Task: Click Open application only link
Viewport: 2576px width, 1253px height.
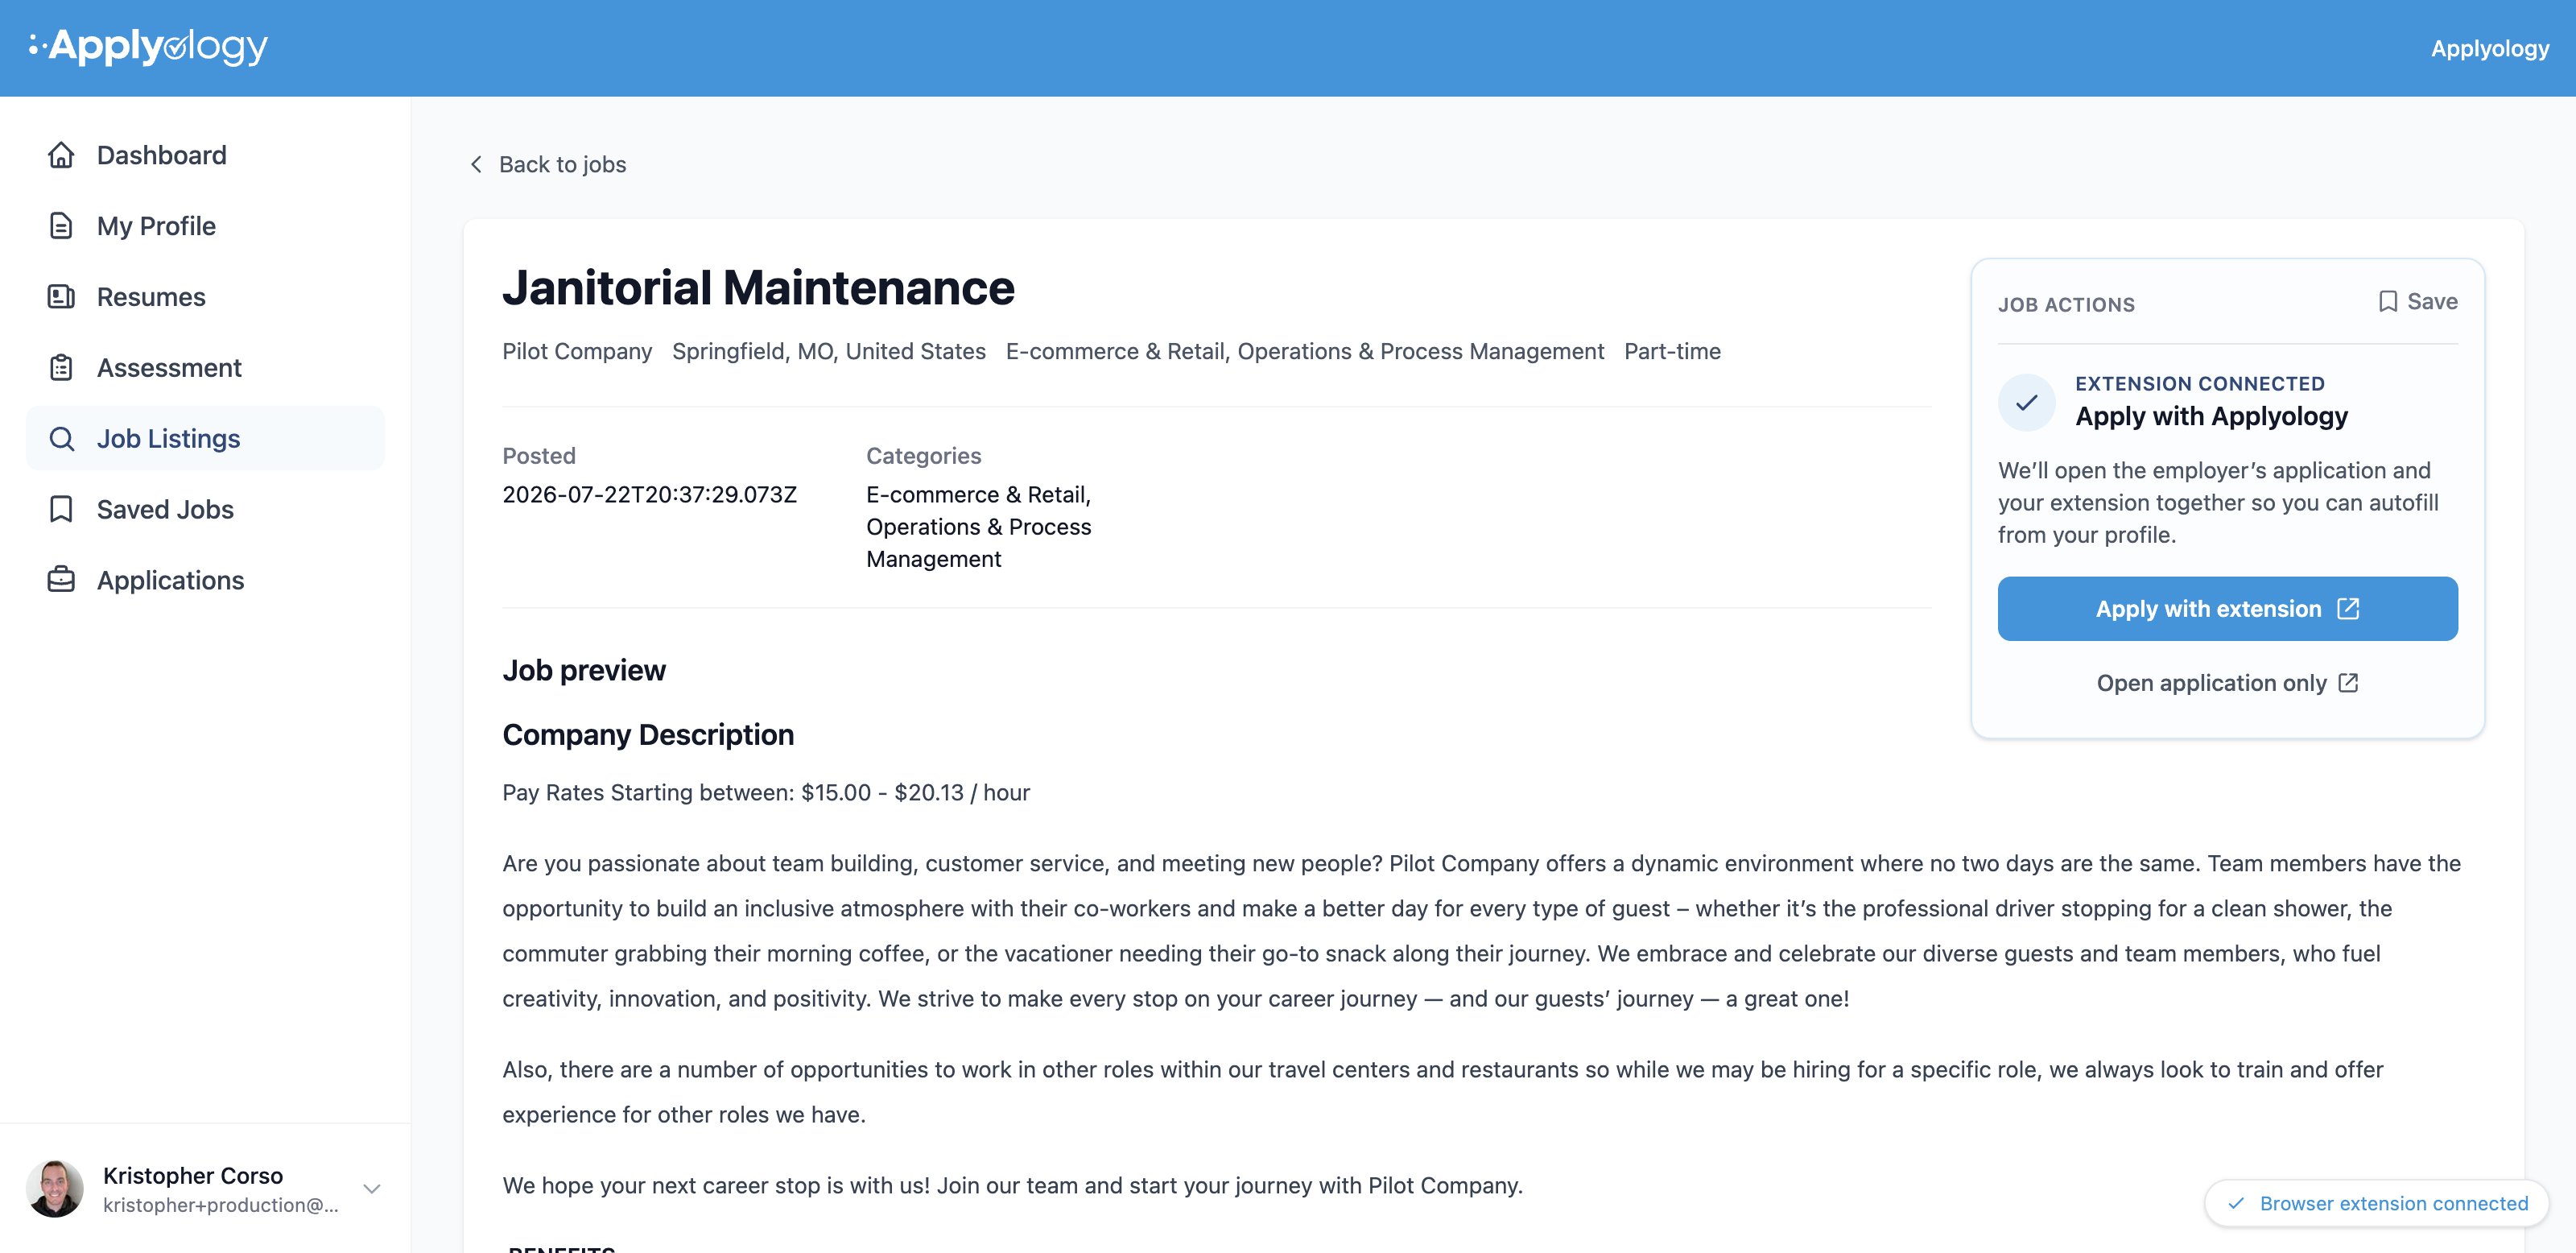Action: [2227, 682]
